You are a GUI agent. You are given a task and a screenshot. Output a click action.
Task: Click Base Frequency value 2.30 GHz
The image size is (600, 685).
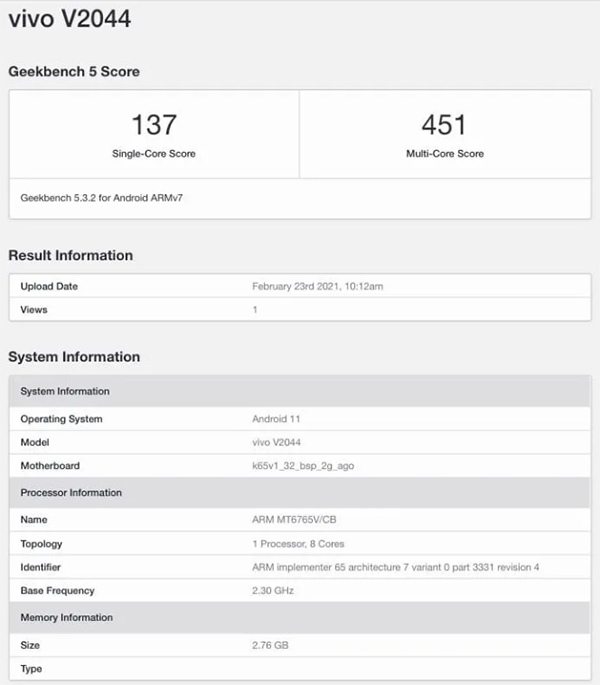pyautogui.click(x=273, y=591)
